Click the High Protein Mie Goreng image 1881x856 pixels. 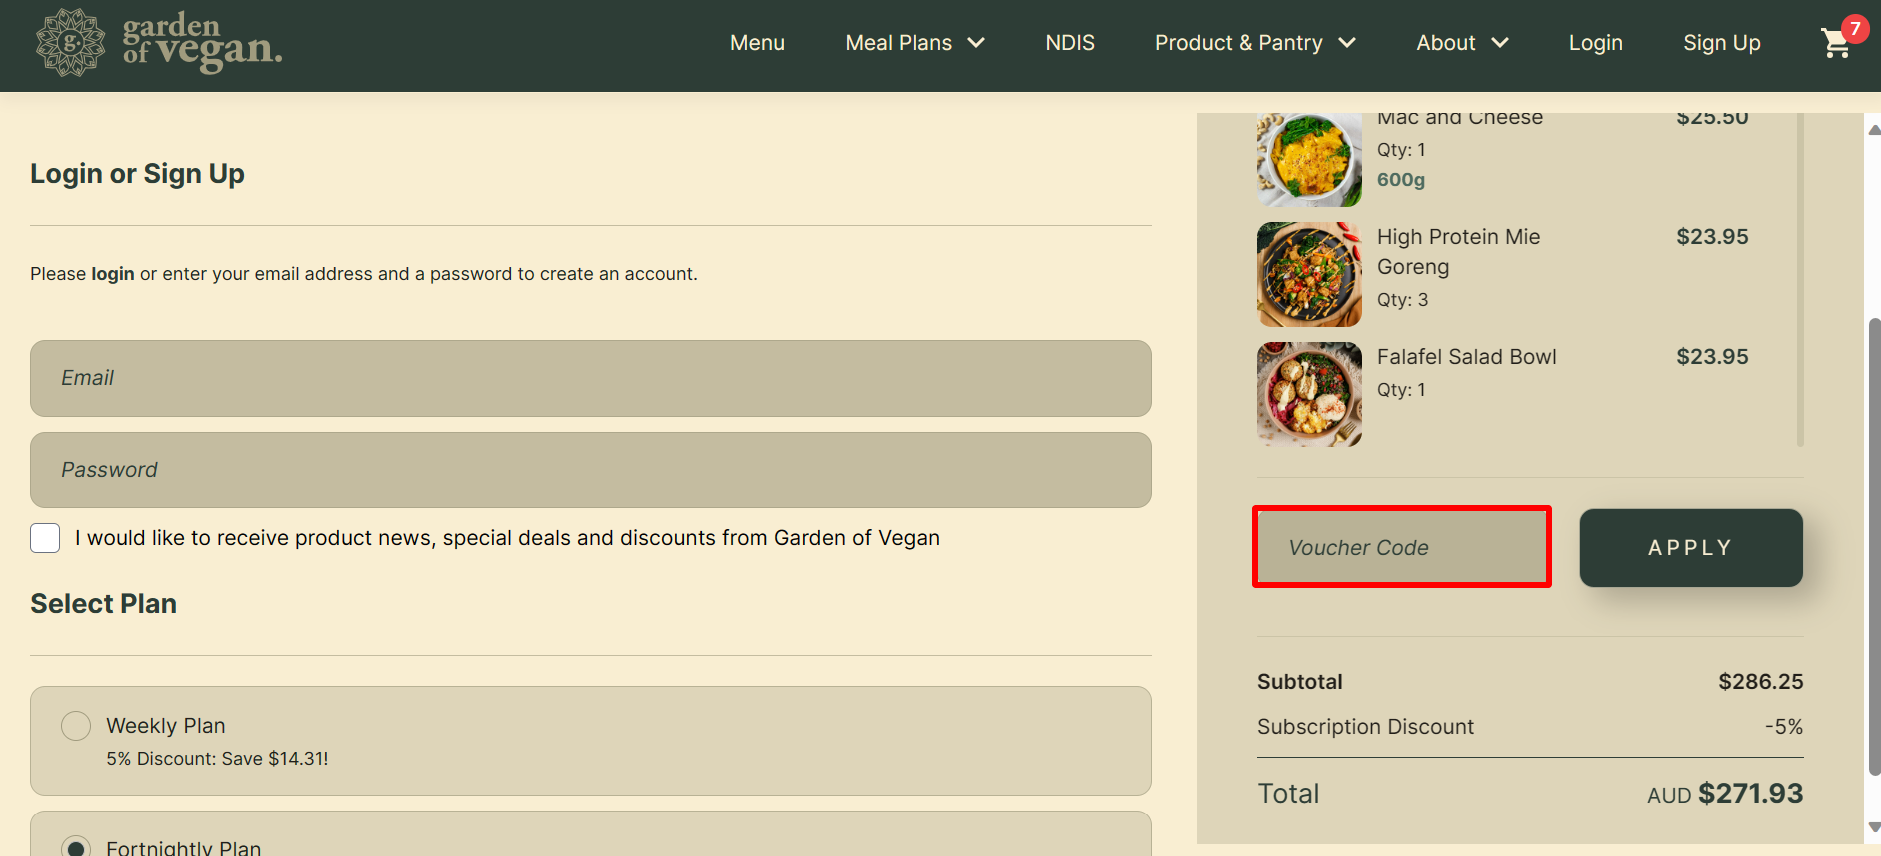pyautogui.click(x=1308, y=274)
